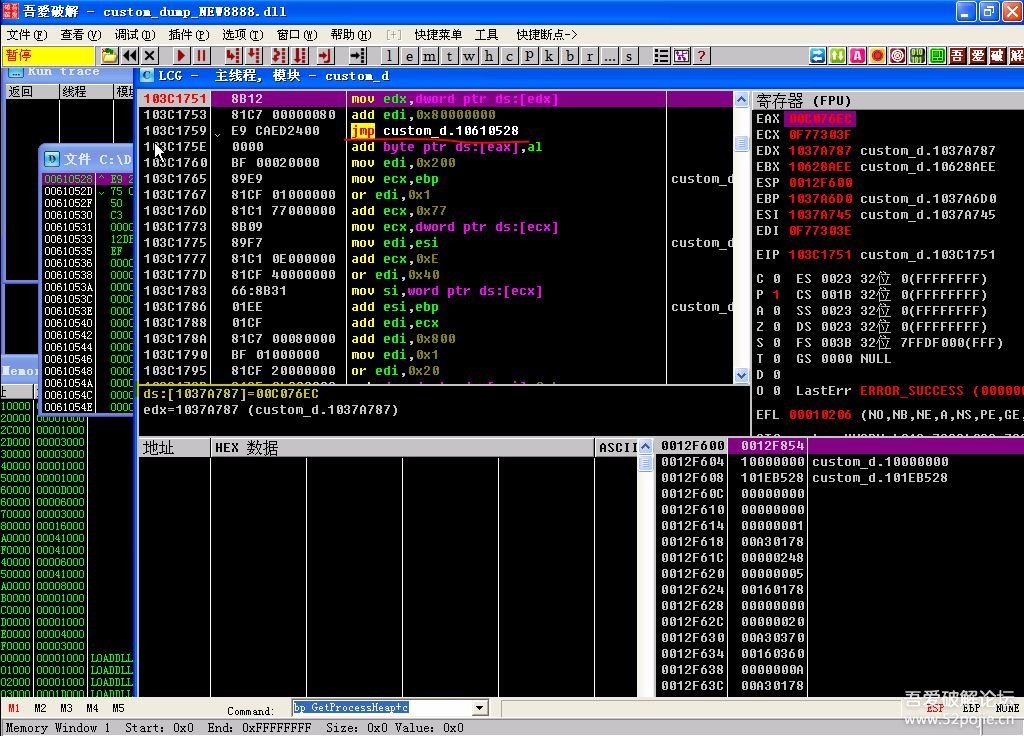1024x736 pixels.
Task: Switch to memory window M1
Action: coord(14,708)
